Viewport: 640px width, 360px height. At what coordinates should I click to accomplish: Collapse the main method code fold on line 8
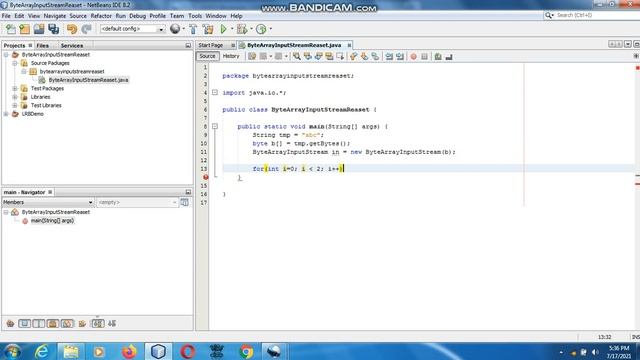215,127
